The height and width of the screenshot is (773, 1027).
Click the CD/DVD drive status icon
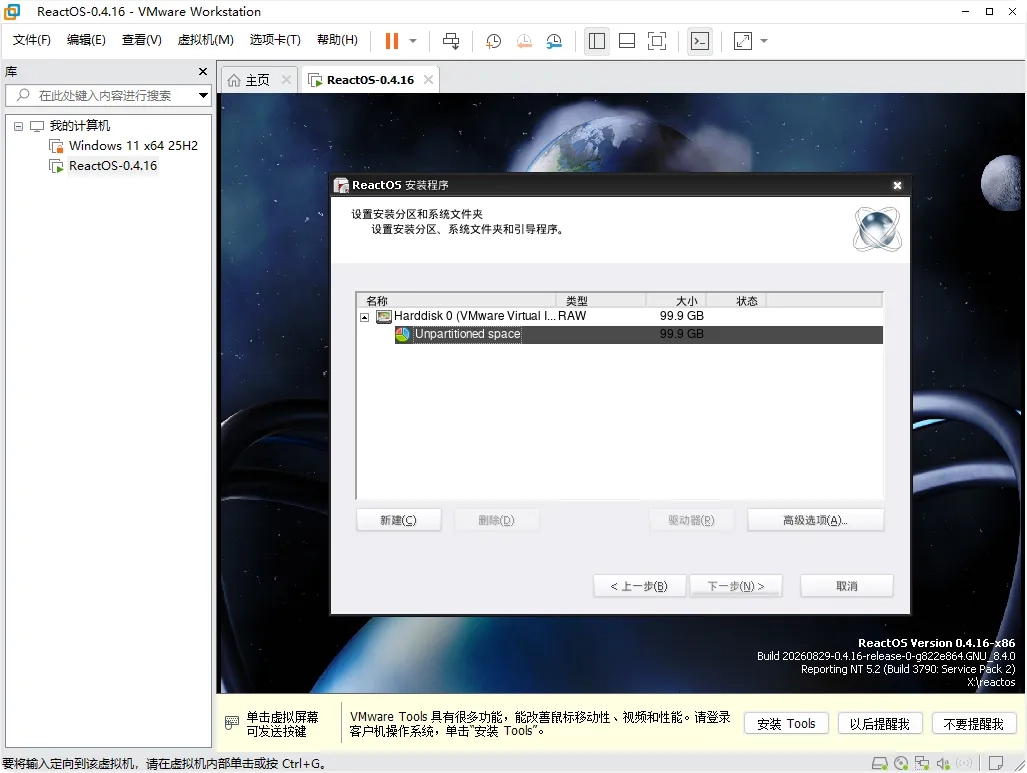click(x=901, y=763)
